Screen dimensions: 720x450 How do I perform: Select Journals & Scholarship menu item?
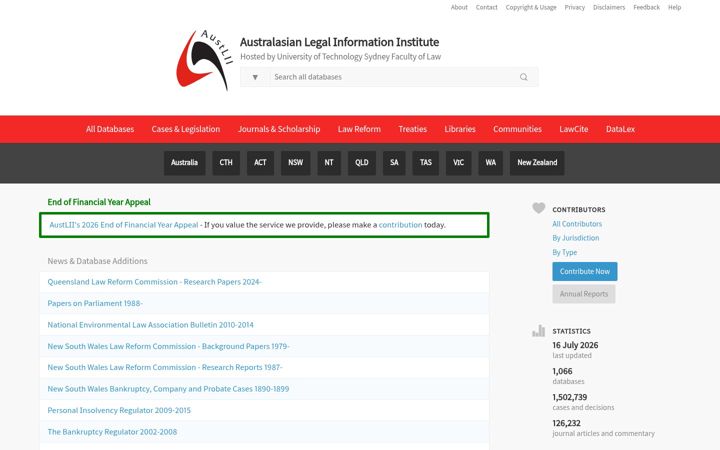click(279, 129)
